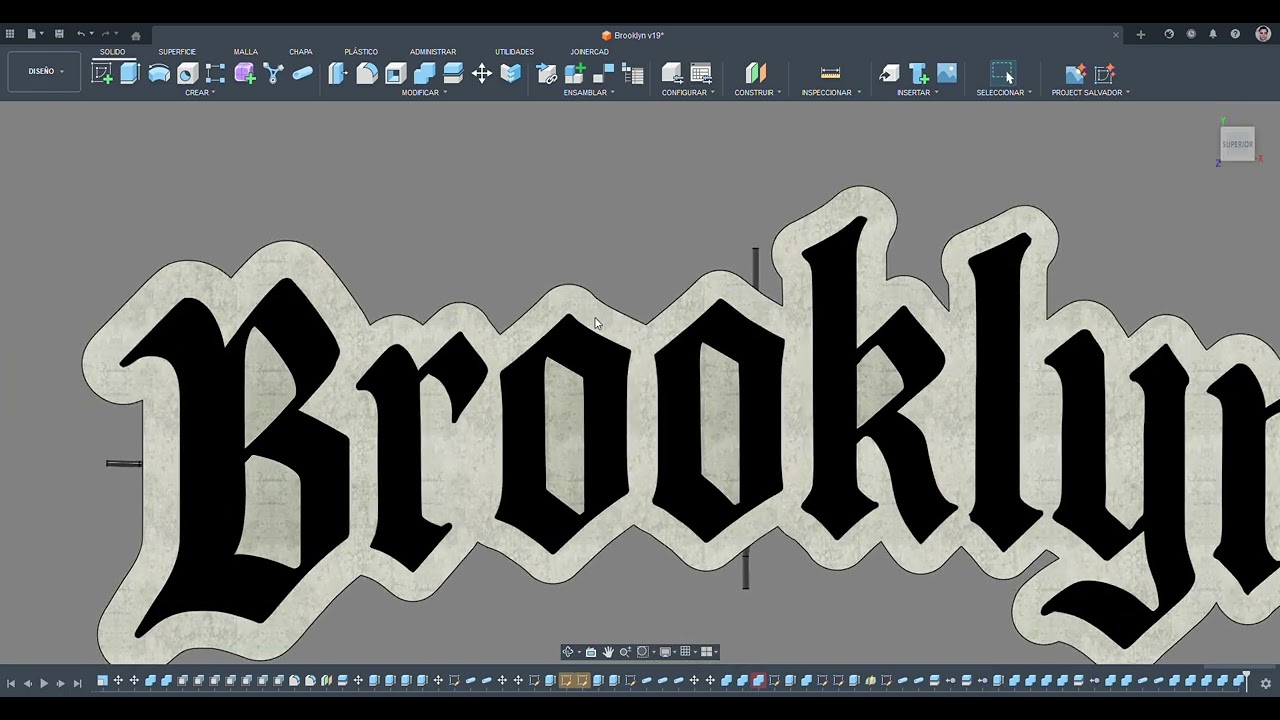Screen dimensions: 1280x720
Task: Open the Project Salvador sketch generation tool
Action: 1105,73
